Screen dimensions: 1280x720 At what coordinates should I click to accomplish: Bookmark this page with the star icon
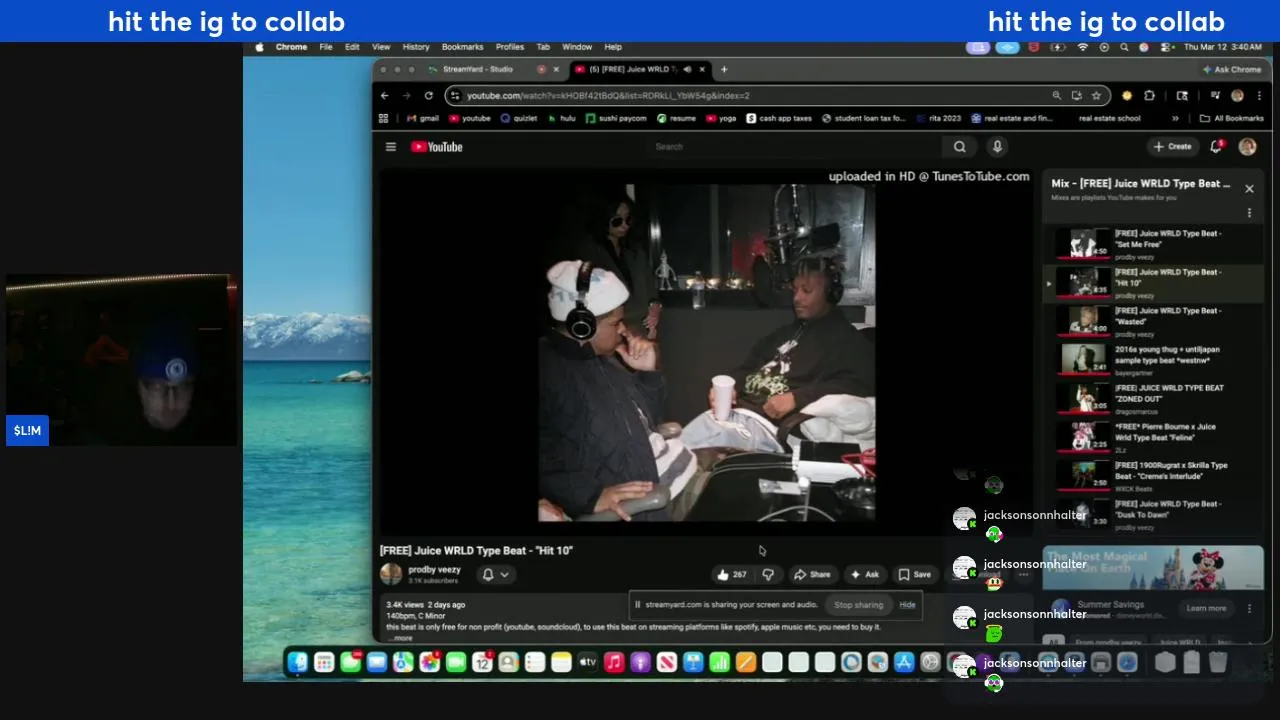(1096, 96)
